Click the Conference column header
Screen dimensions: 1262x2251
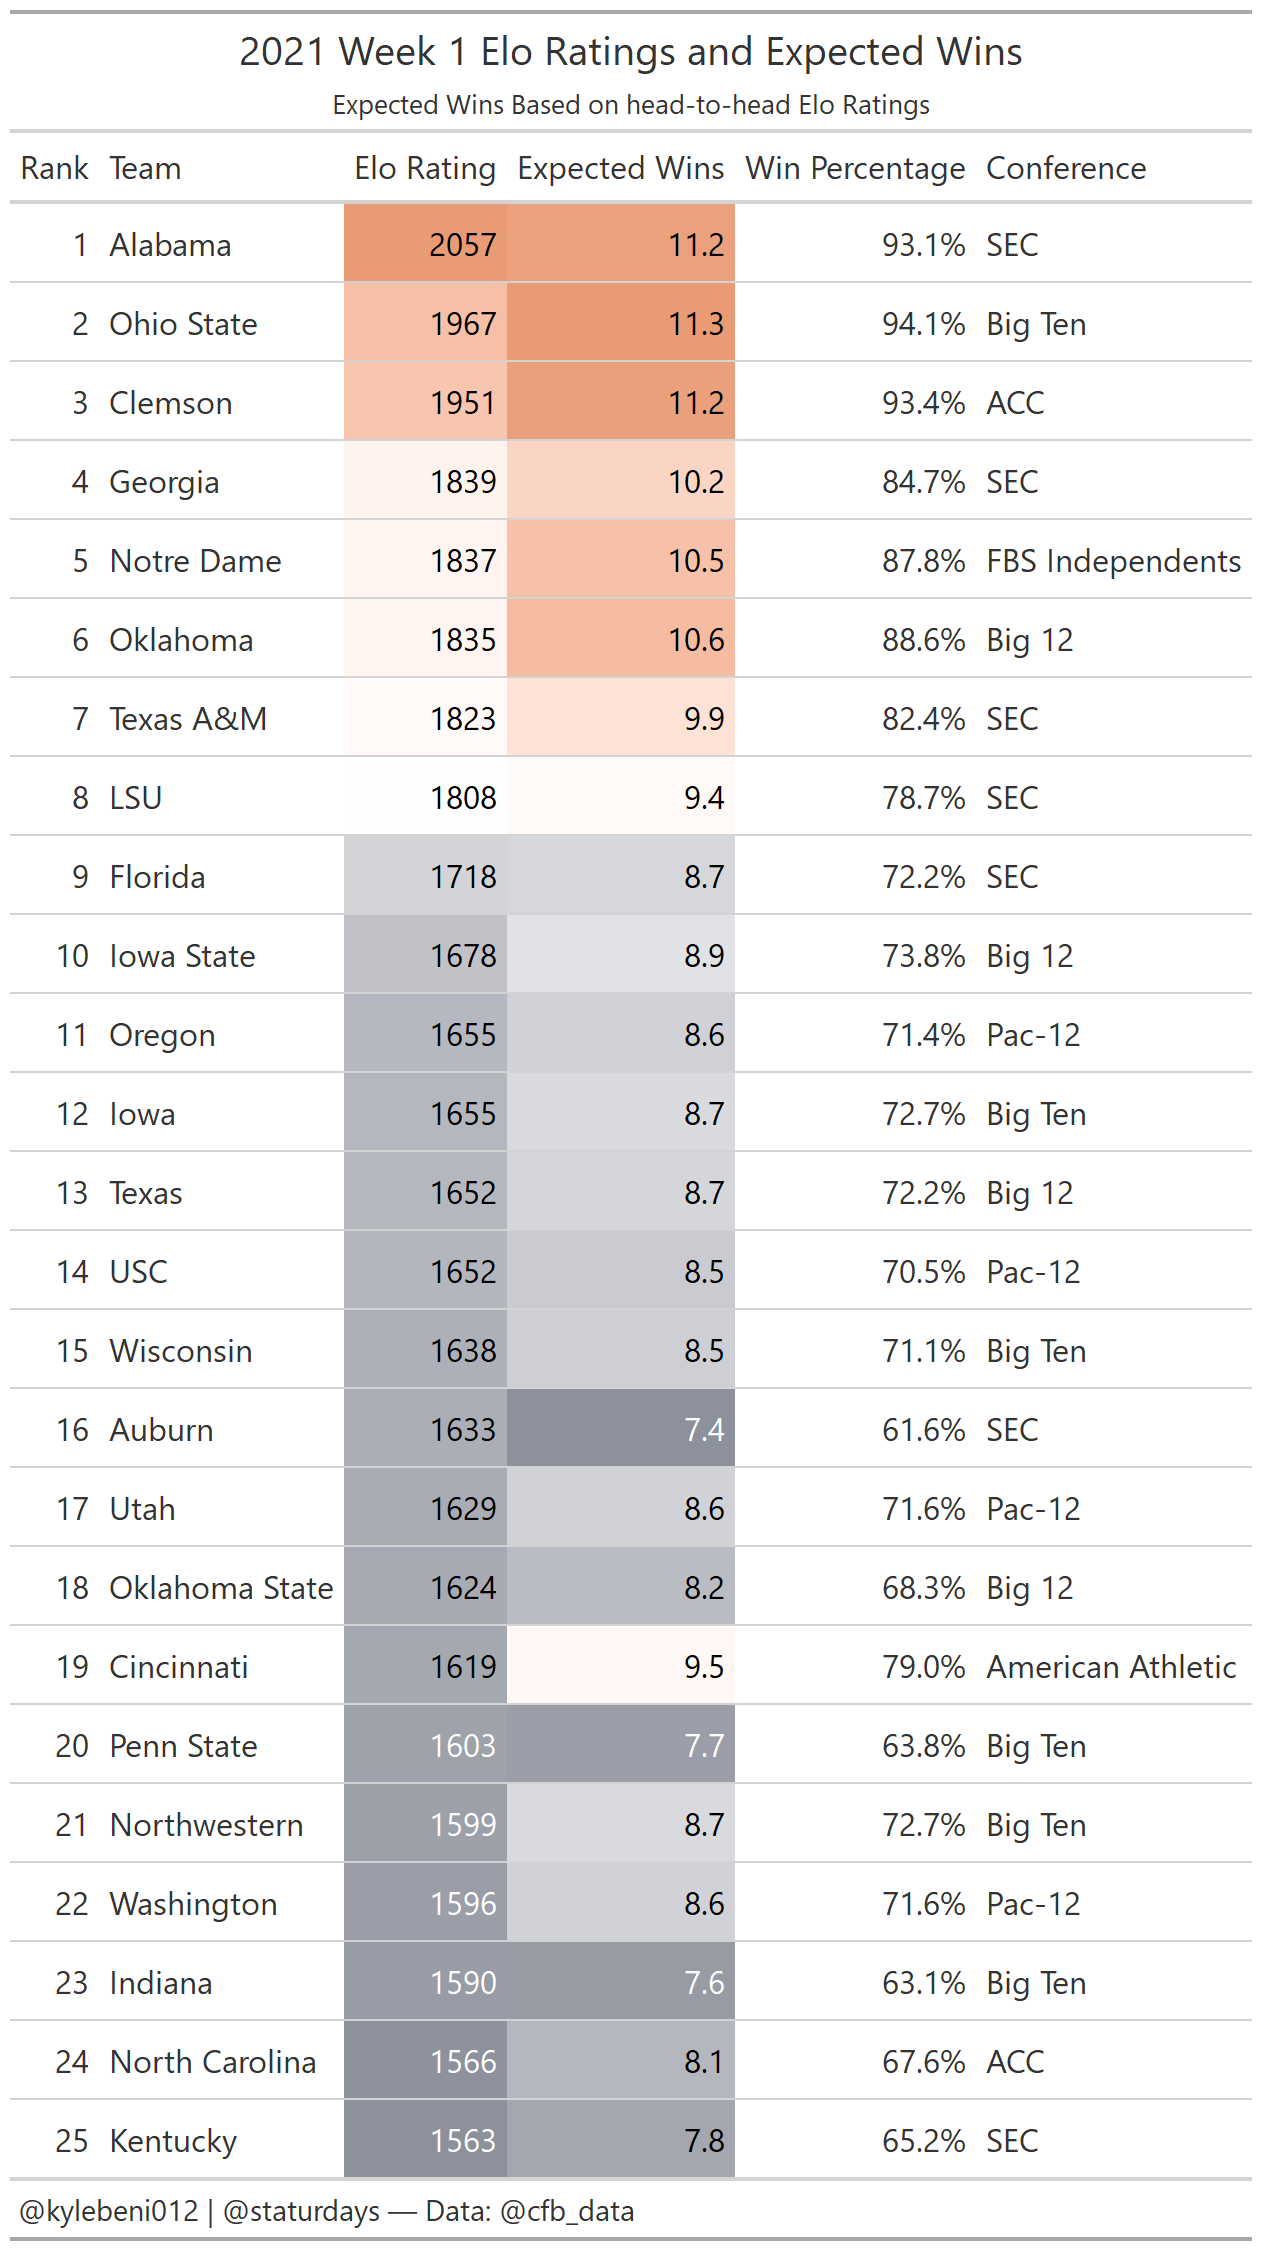click(1066, 168)
